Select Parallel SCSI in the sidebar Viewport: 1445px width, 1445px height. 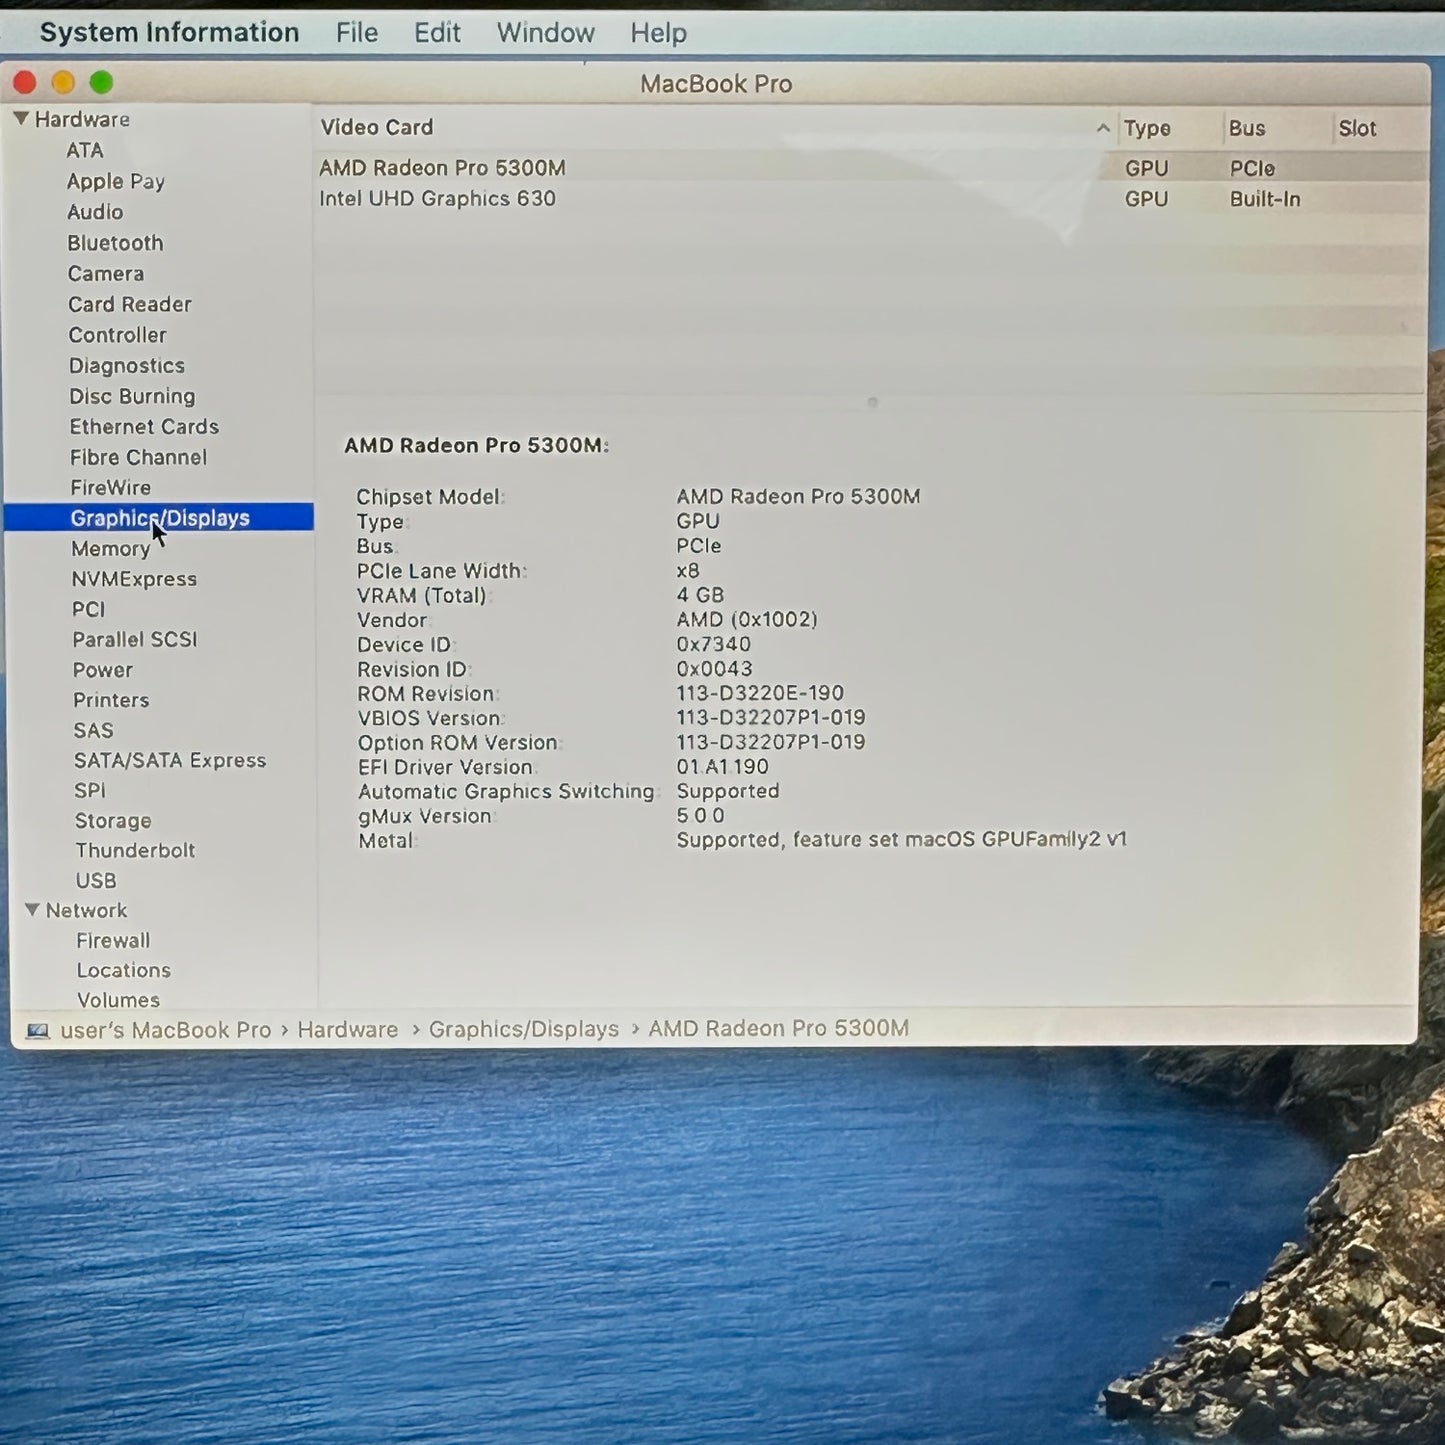click(x=135, y=639)
